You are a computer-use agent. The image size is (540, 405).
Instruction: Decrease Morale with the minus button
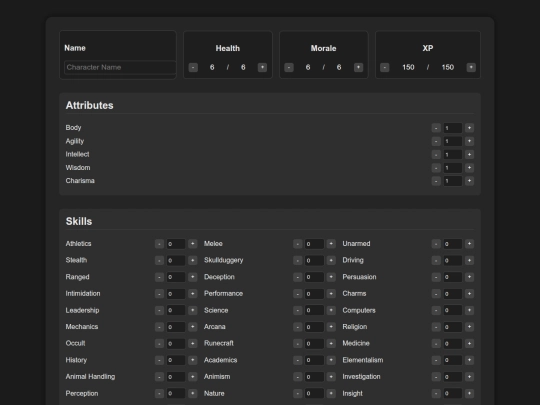[x=289, y=67]
